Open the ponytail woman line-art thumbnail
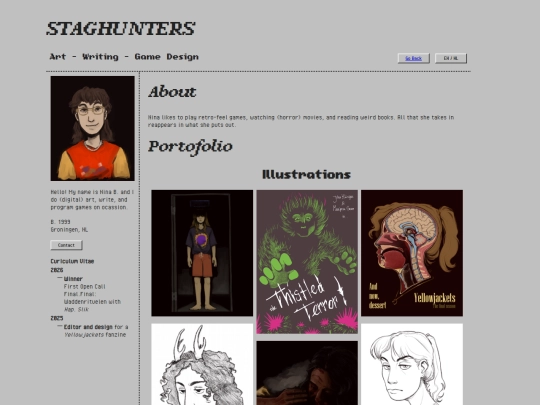Viewport: 540px width, 405px height. click(412, 364)
